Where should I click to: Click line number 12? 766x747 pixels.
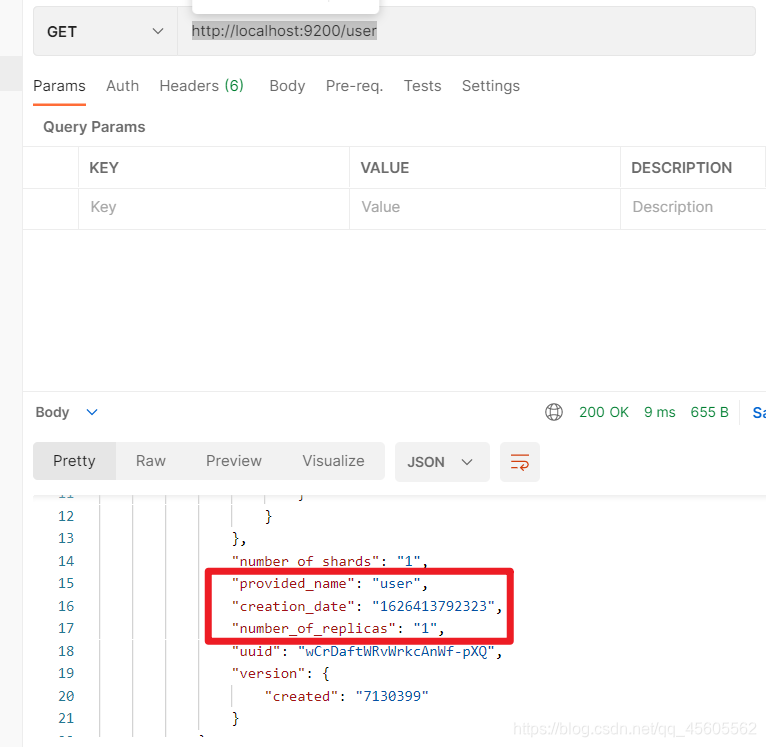pos(66,516)
